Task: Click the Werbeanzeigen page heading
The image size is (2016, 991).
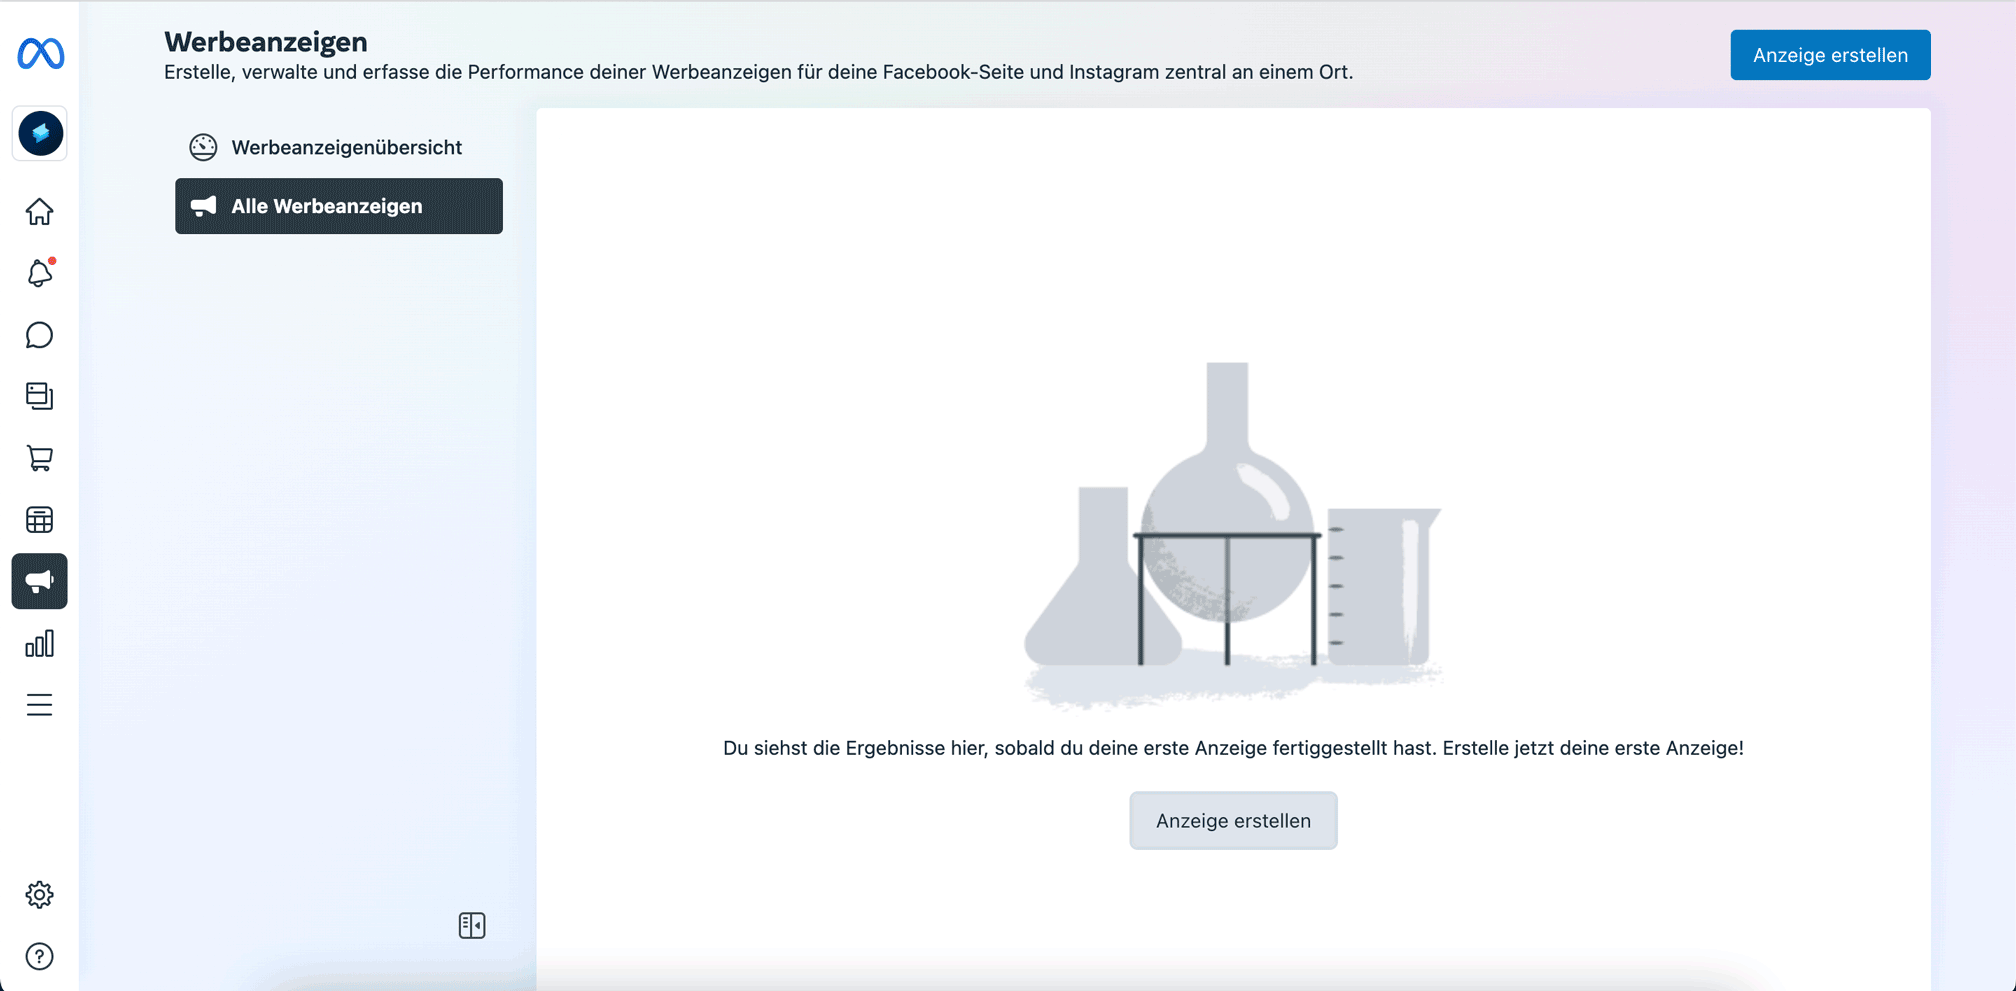Action: [266, 42]
